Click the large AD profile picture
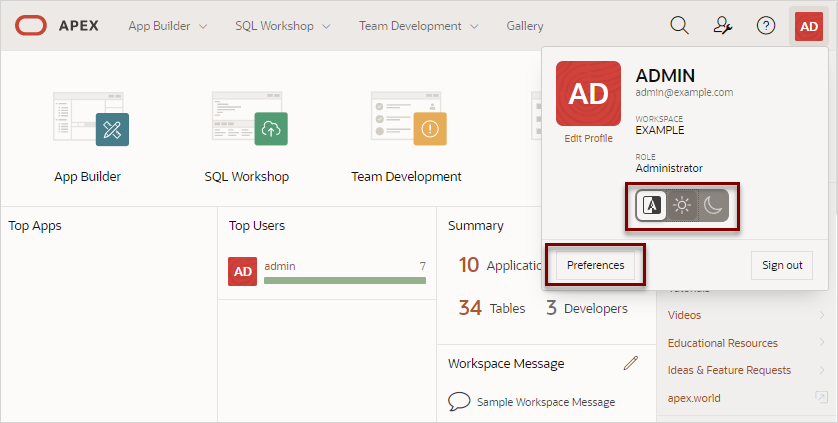 click(x=588, y=94)
